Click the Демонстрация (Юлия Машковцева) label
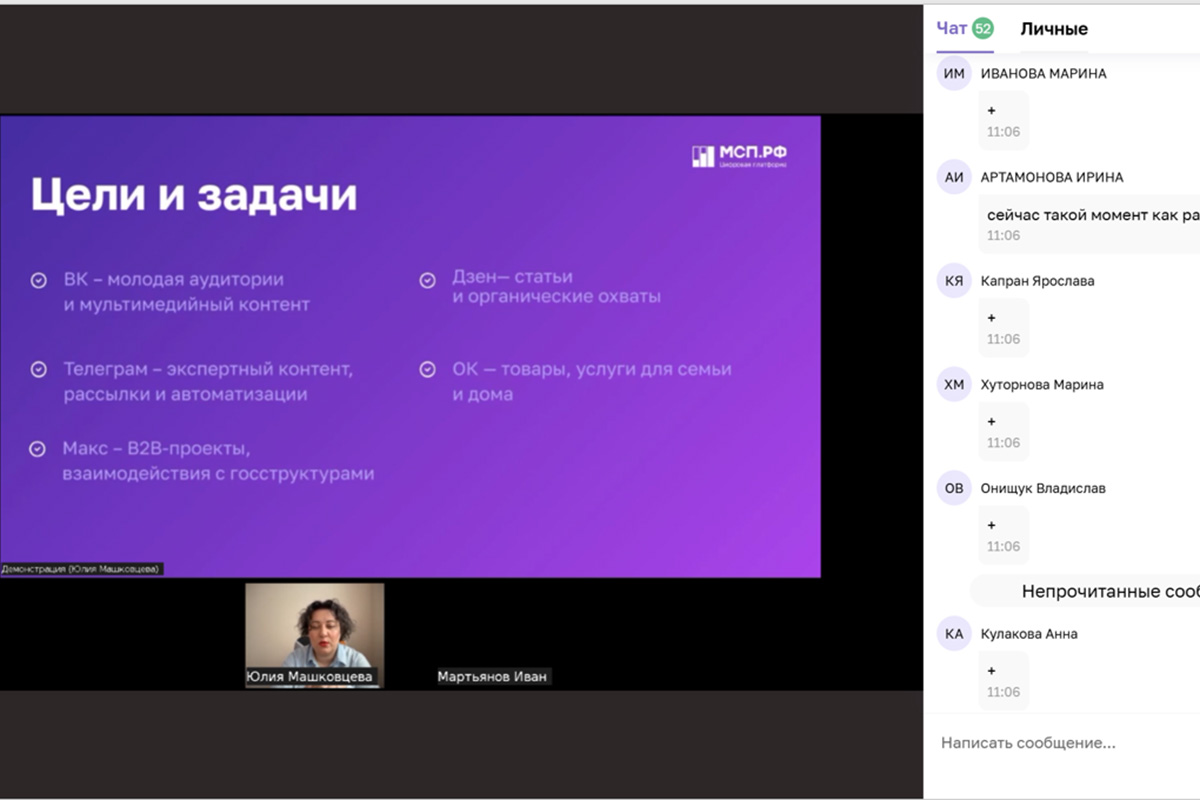Viewport: 1200px width, 800px height. point(81,569)
